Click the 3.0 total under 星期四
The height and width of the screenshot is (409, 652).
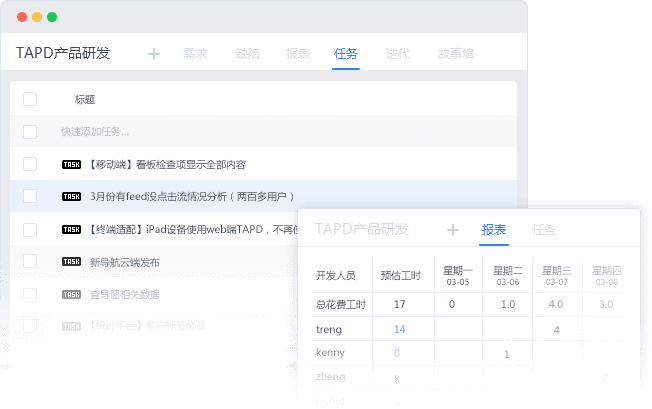point(606,305)
